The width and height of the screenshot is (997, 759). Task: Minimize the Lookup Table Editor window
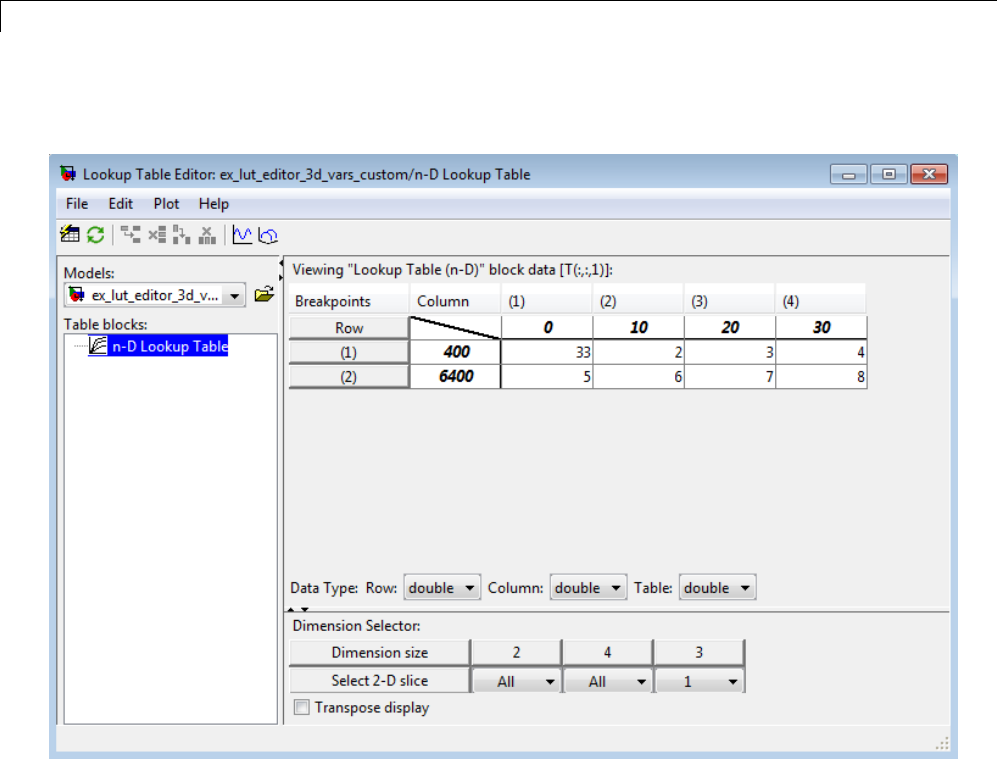click(x=848, y=174)
